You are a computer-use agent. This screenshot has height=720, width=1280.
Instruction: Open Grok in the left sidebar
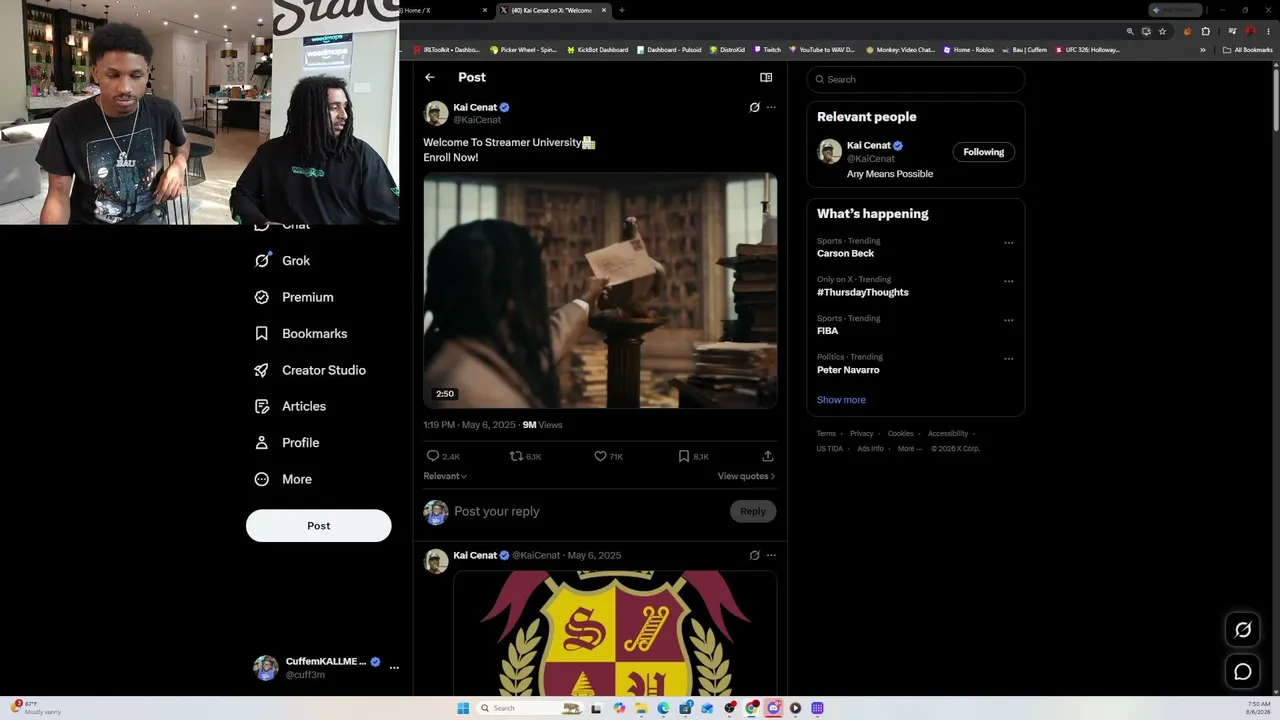point(283,261)
